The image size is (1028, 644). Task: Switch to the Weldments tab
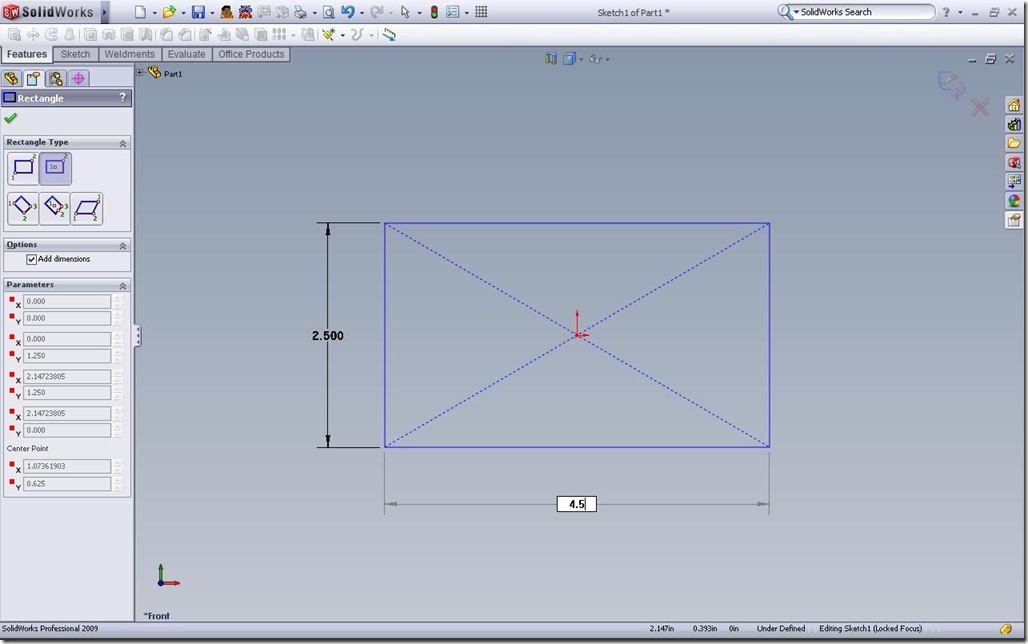point(129,54)
